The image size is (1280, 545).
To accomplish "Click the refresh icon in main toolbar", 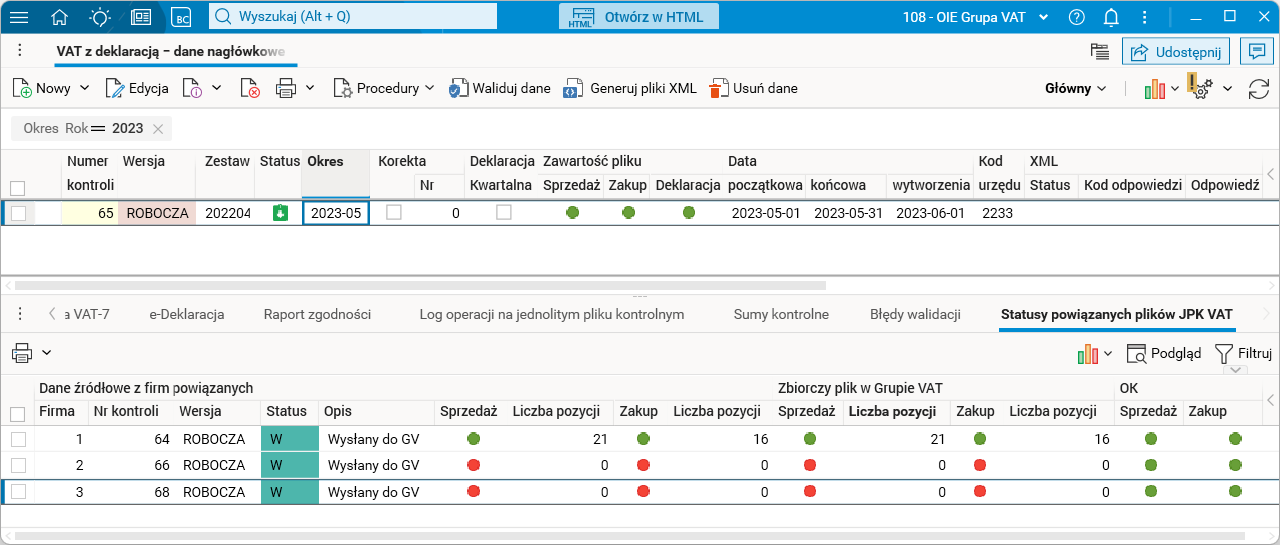I will [1258, 88].
